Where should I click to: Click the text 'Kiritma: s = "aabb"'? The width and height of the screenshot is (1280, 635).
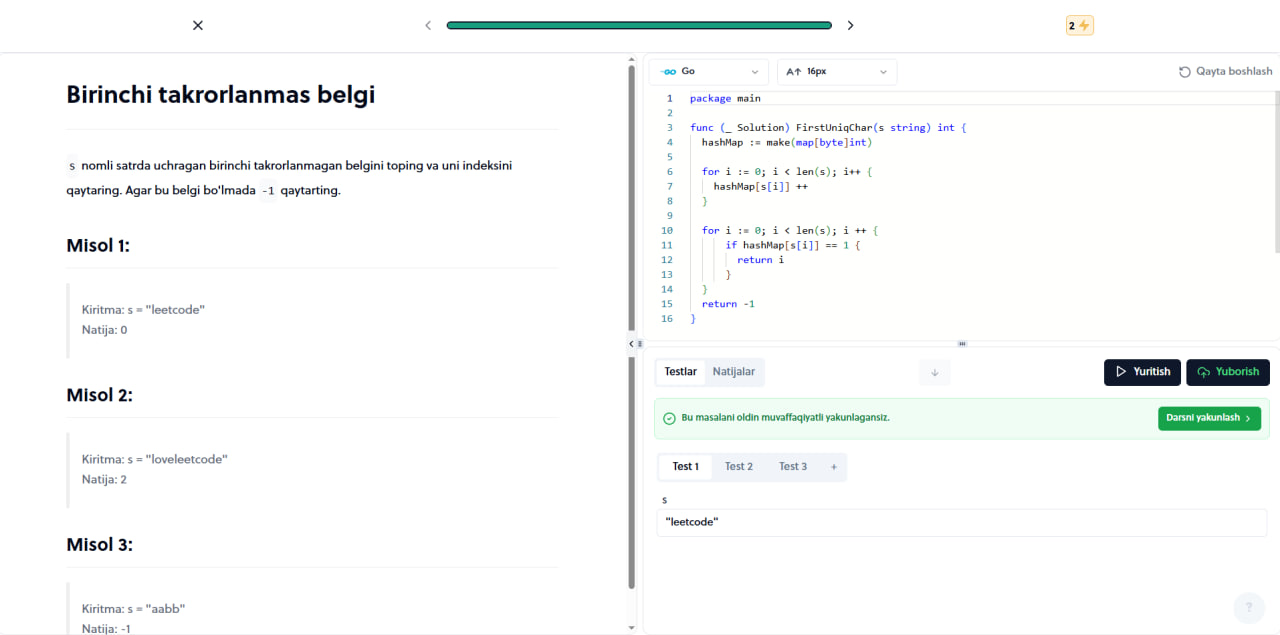point(134,609)
